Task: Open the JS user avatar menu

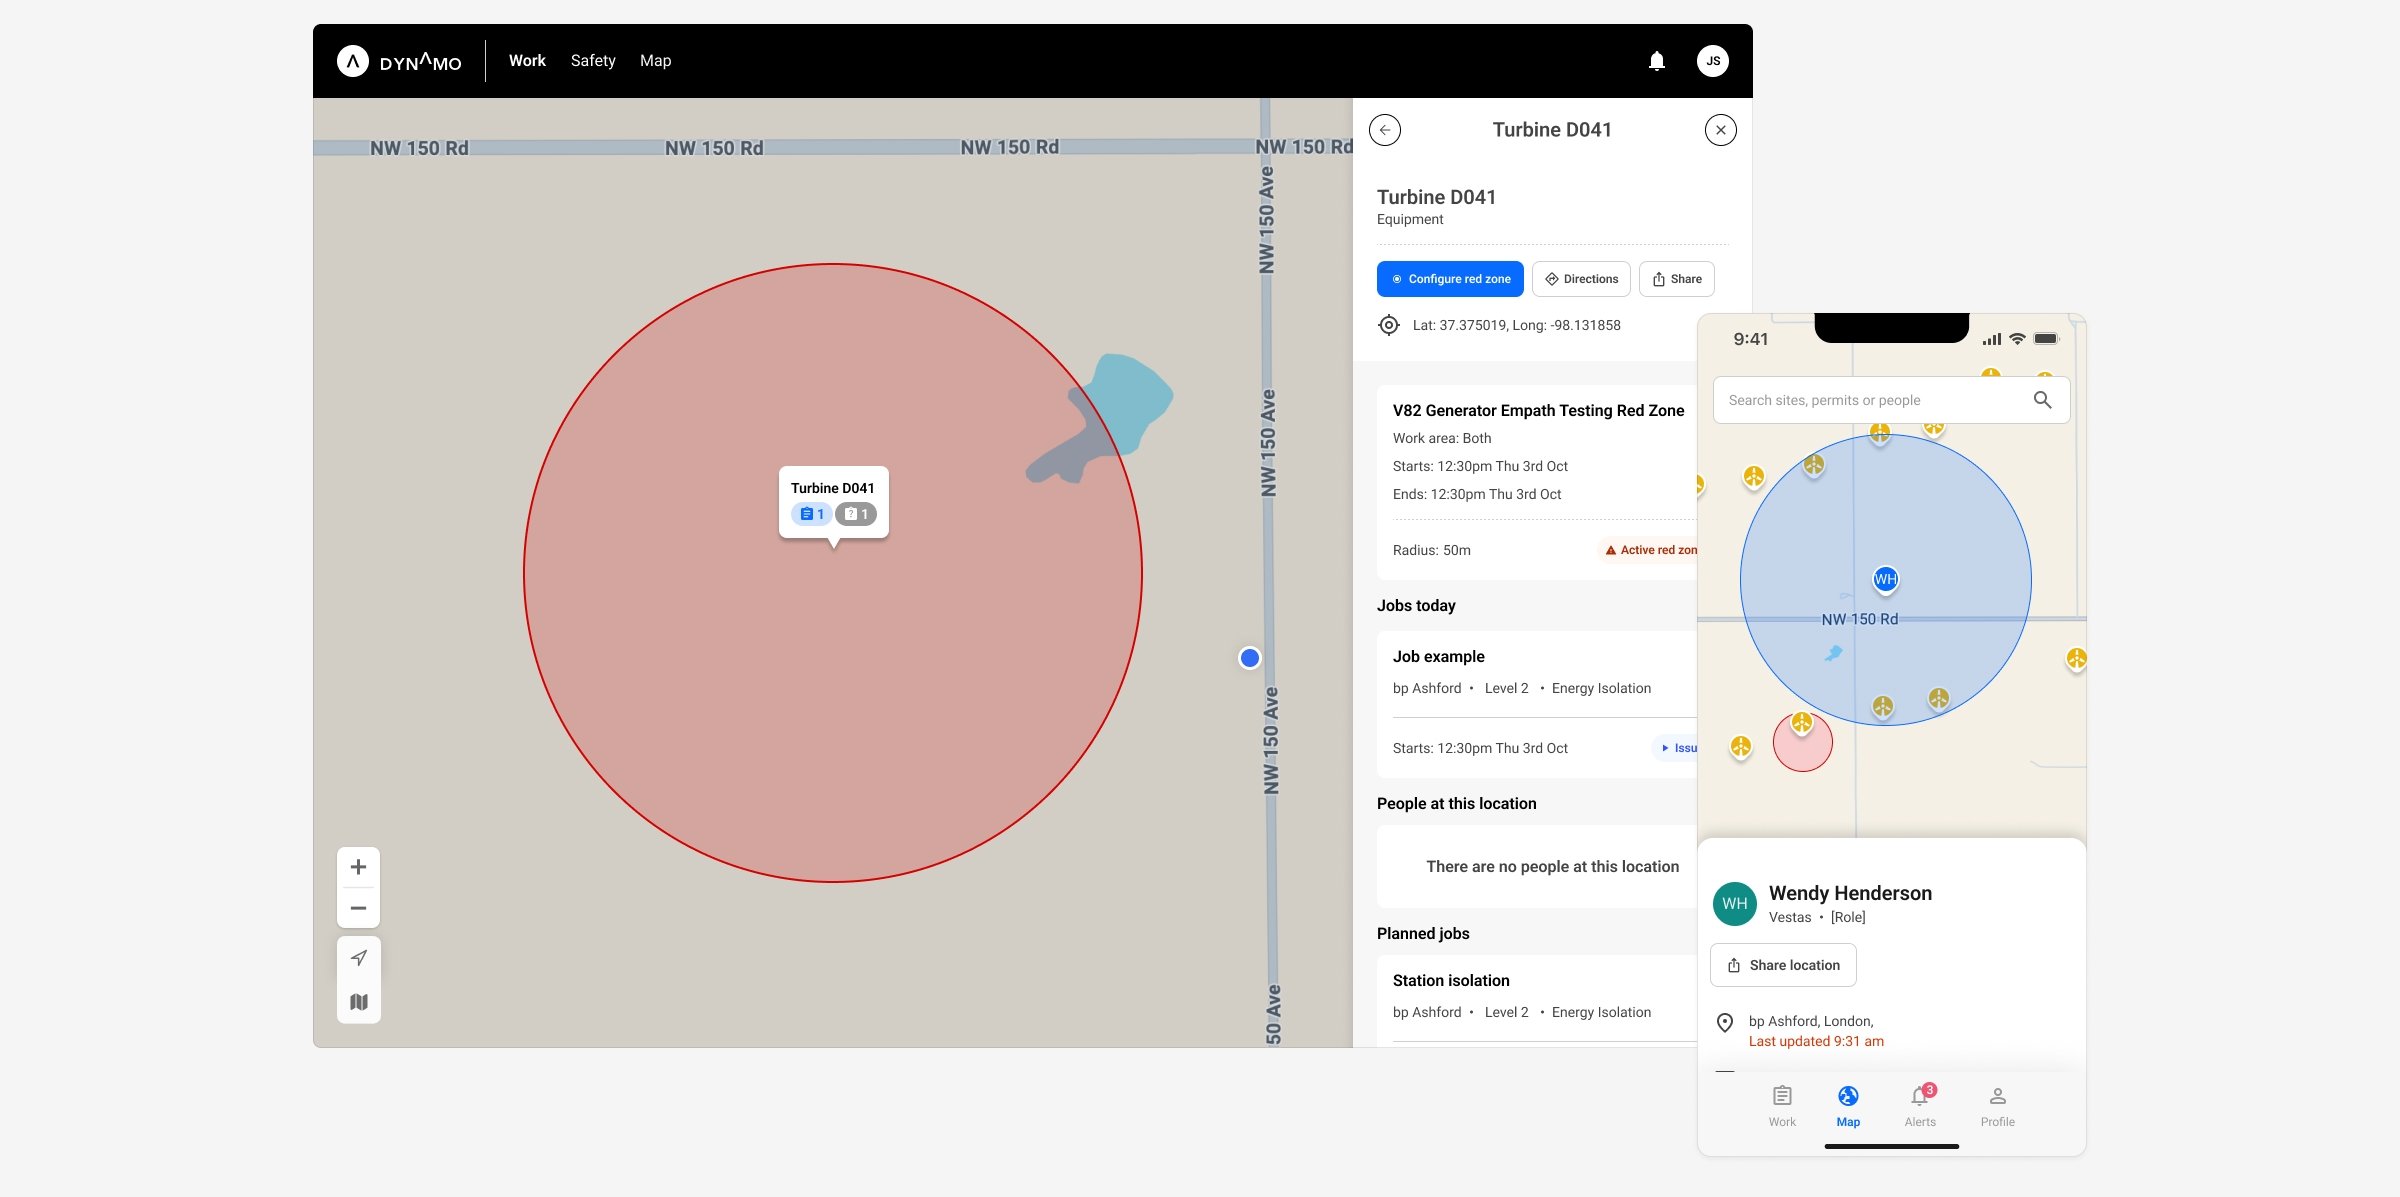Action: [x=1714, y=60]
